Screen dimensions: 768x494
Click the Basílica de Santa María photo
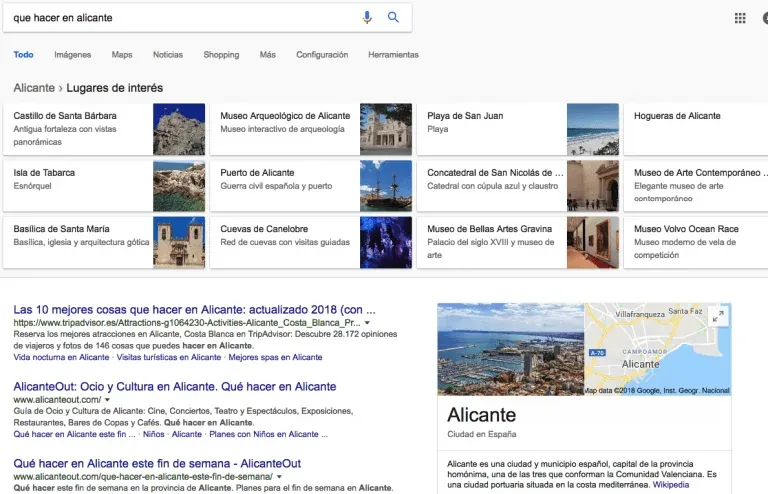pyautogui.click(x=179, y=242)
